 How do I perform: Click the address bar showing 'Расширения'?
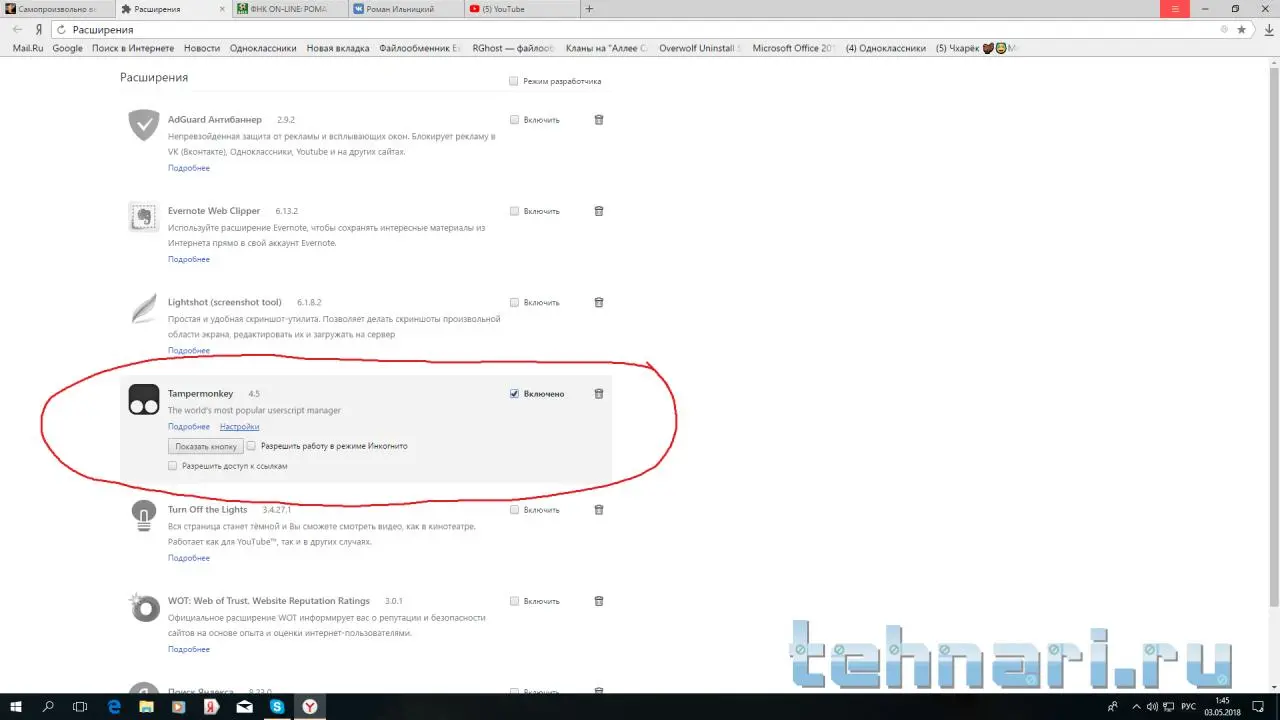[640, 30]
